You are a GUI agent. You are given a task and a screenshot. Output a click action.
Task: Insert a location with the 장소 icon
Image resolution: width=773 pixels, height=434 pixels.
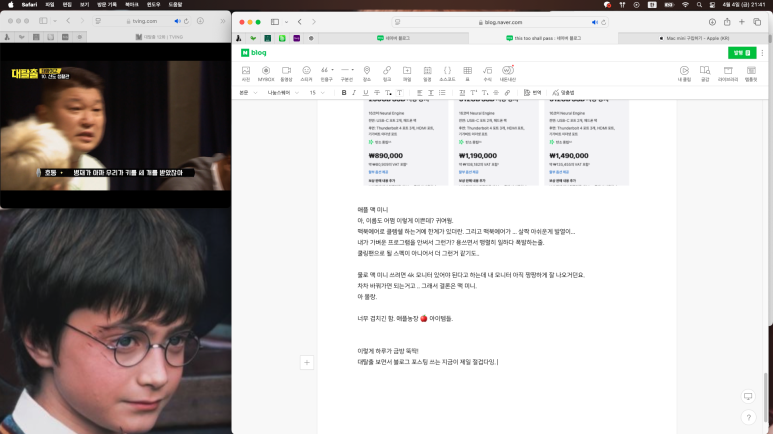366,73
